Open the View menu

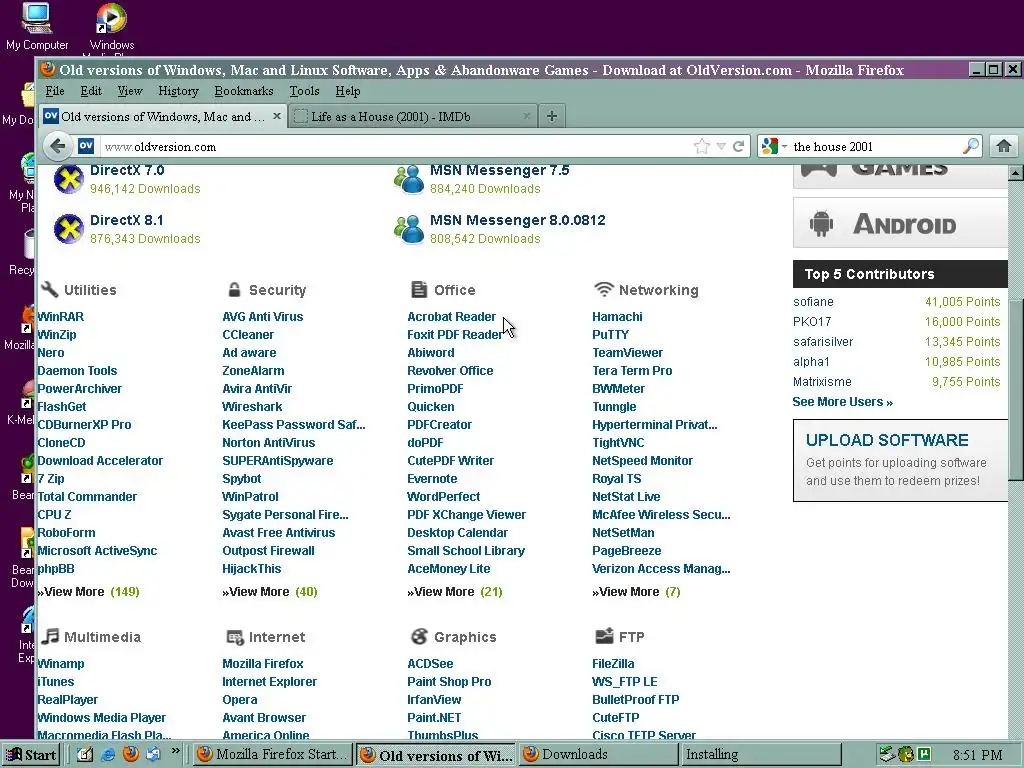pyautogui.click(x=130, y=91)
